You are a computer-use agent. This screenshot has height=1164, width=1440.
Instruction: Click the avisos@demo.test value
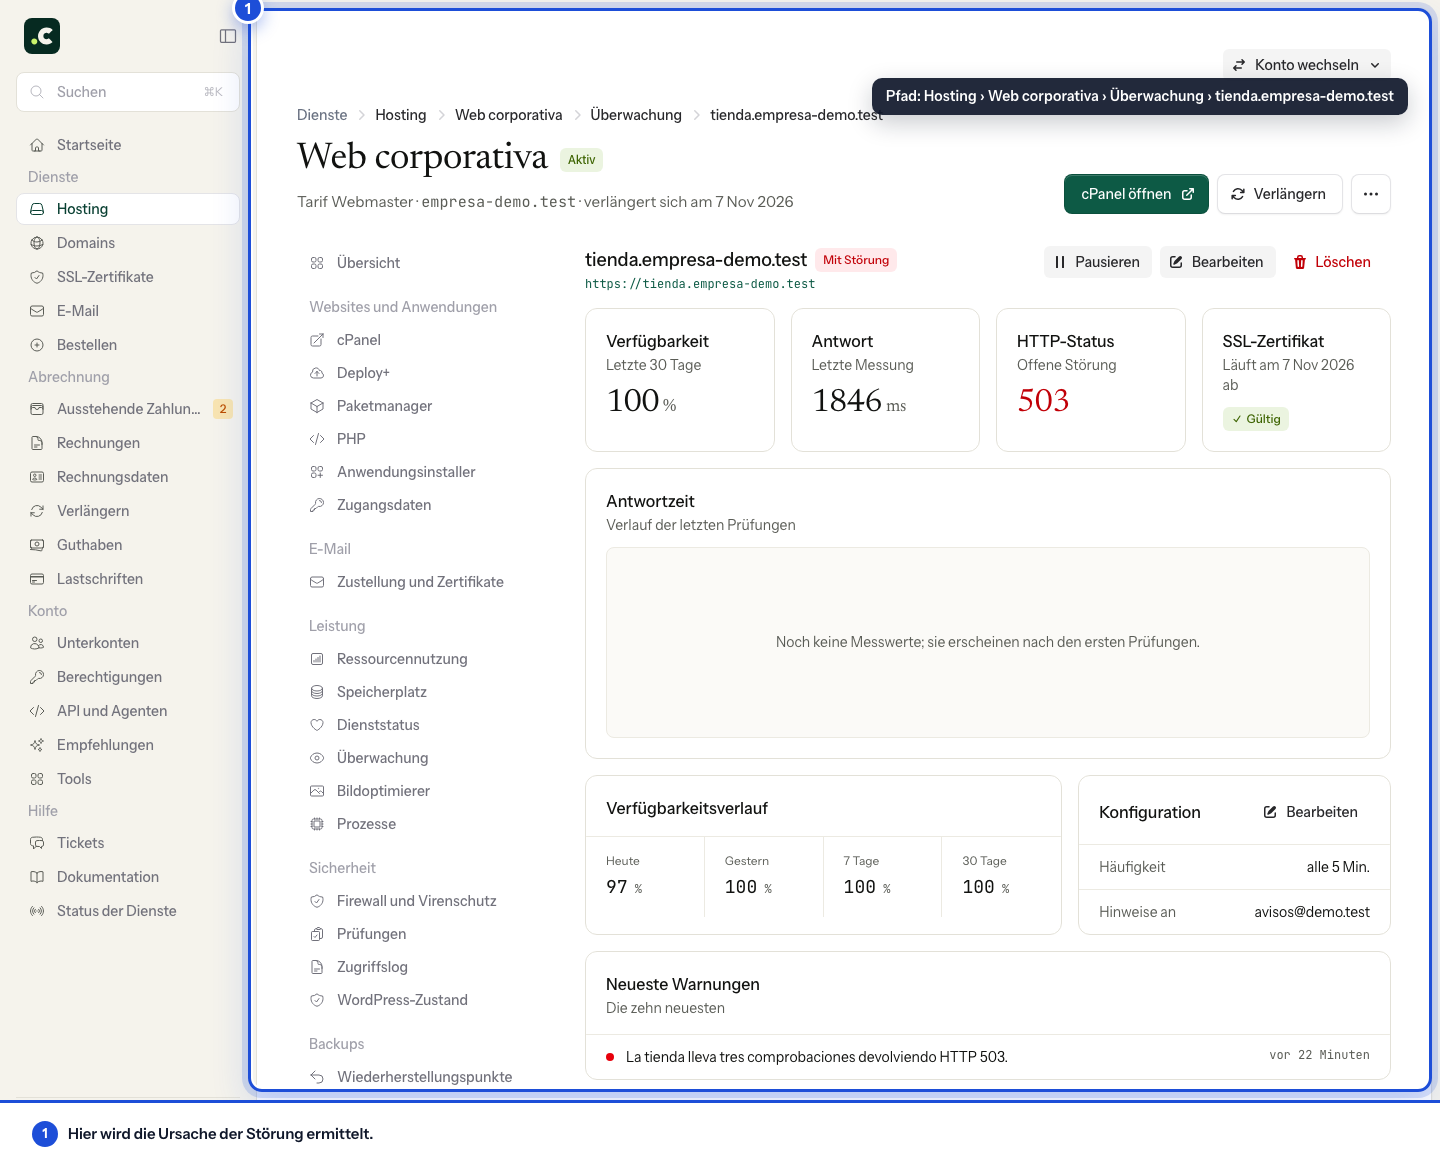[1312, 912]
